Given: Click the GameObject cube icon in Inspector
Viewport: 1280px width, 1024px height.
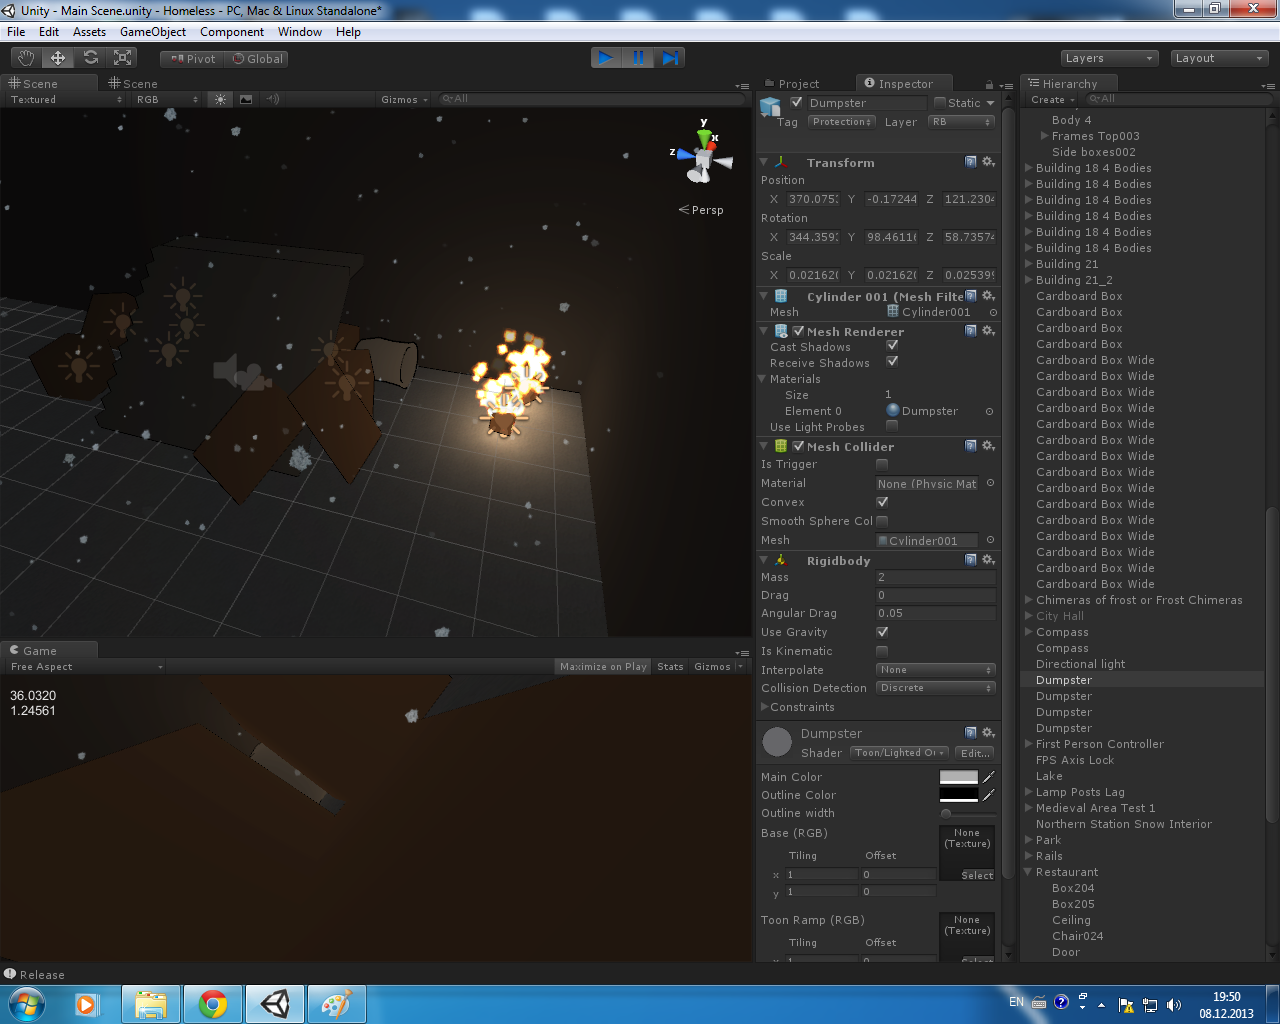Looking at the screenshot, I should (770, 106).
